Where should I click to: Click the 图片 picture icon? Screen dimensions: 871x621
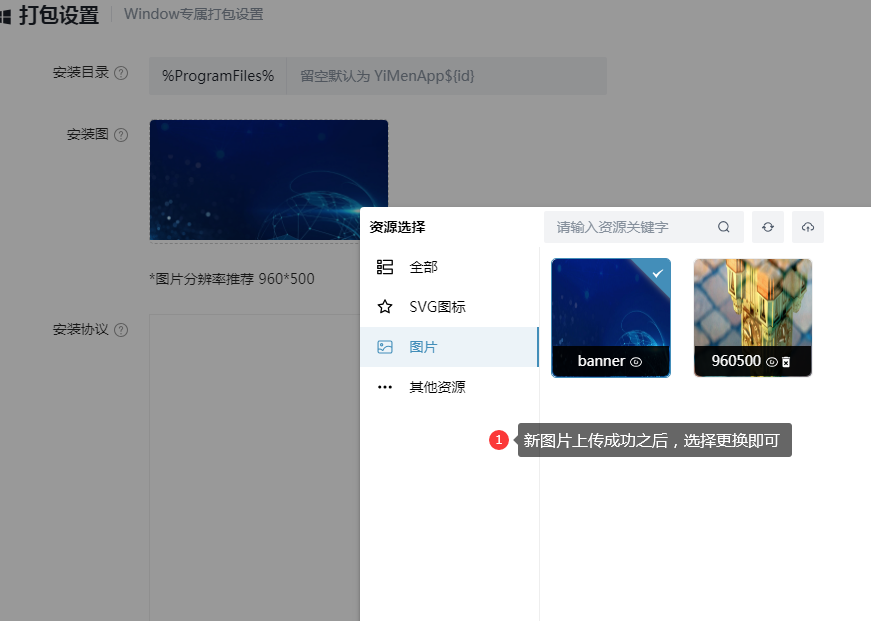tap(385, 347)
